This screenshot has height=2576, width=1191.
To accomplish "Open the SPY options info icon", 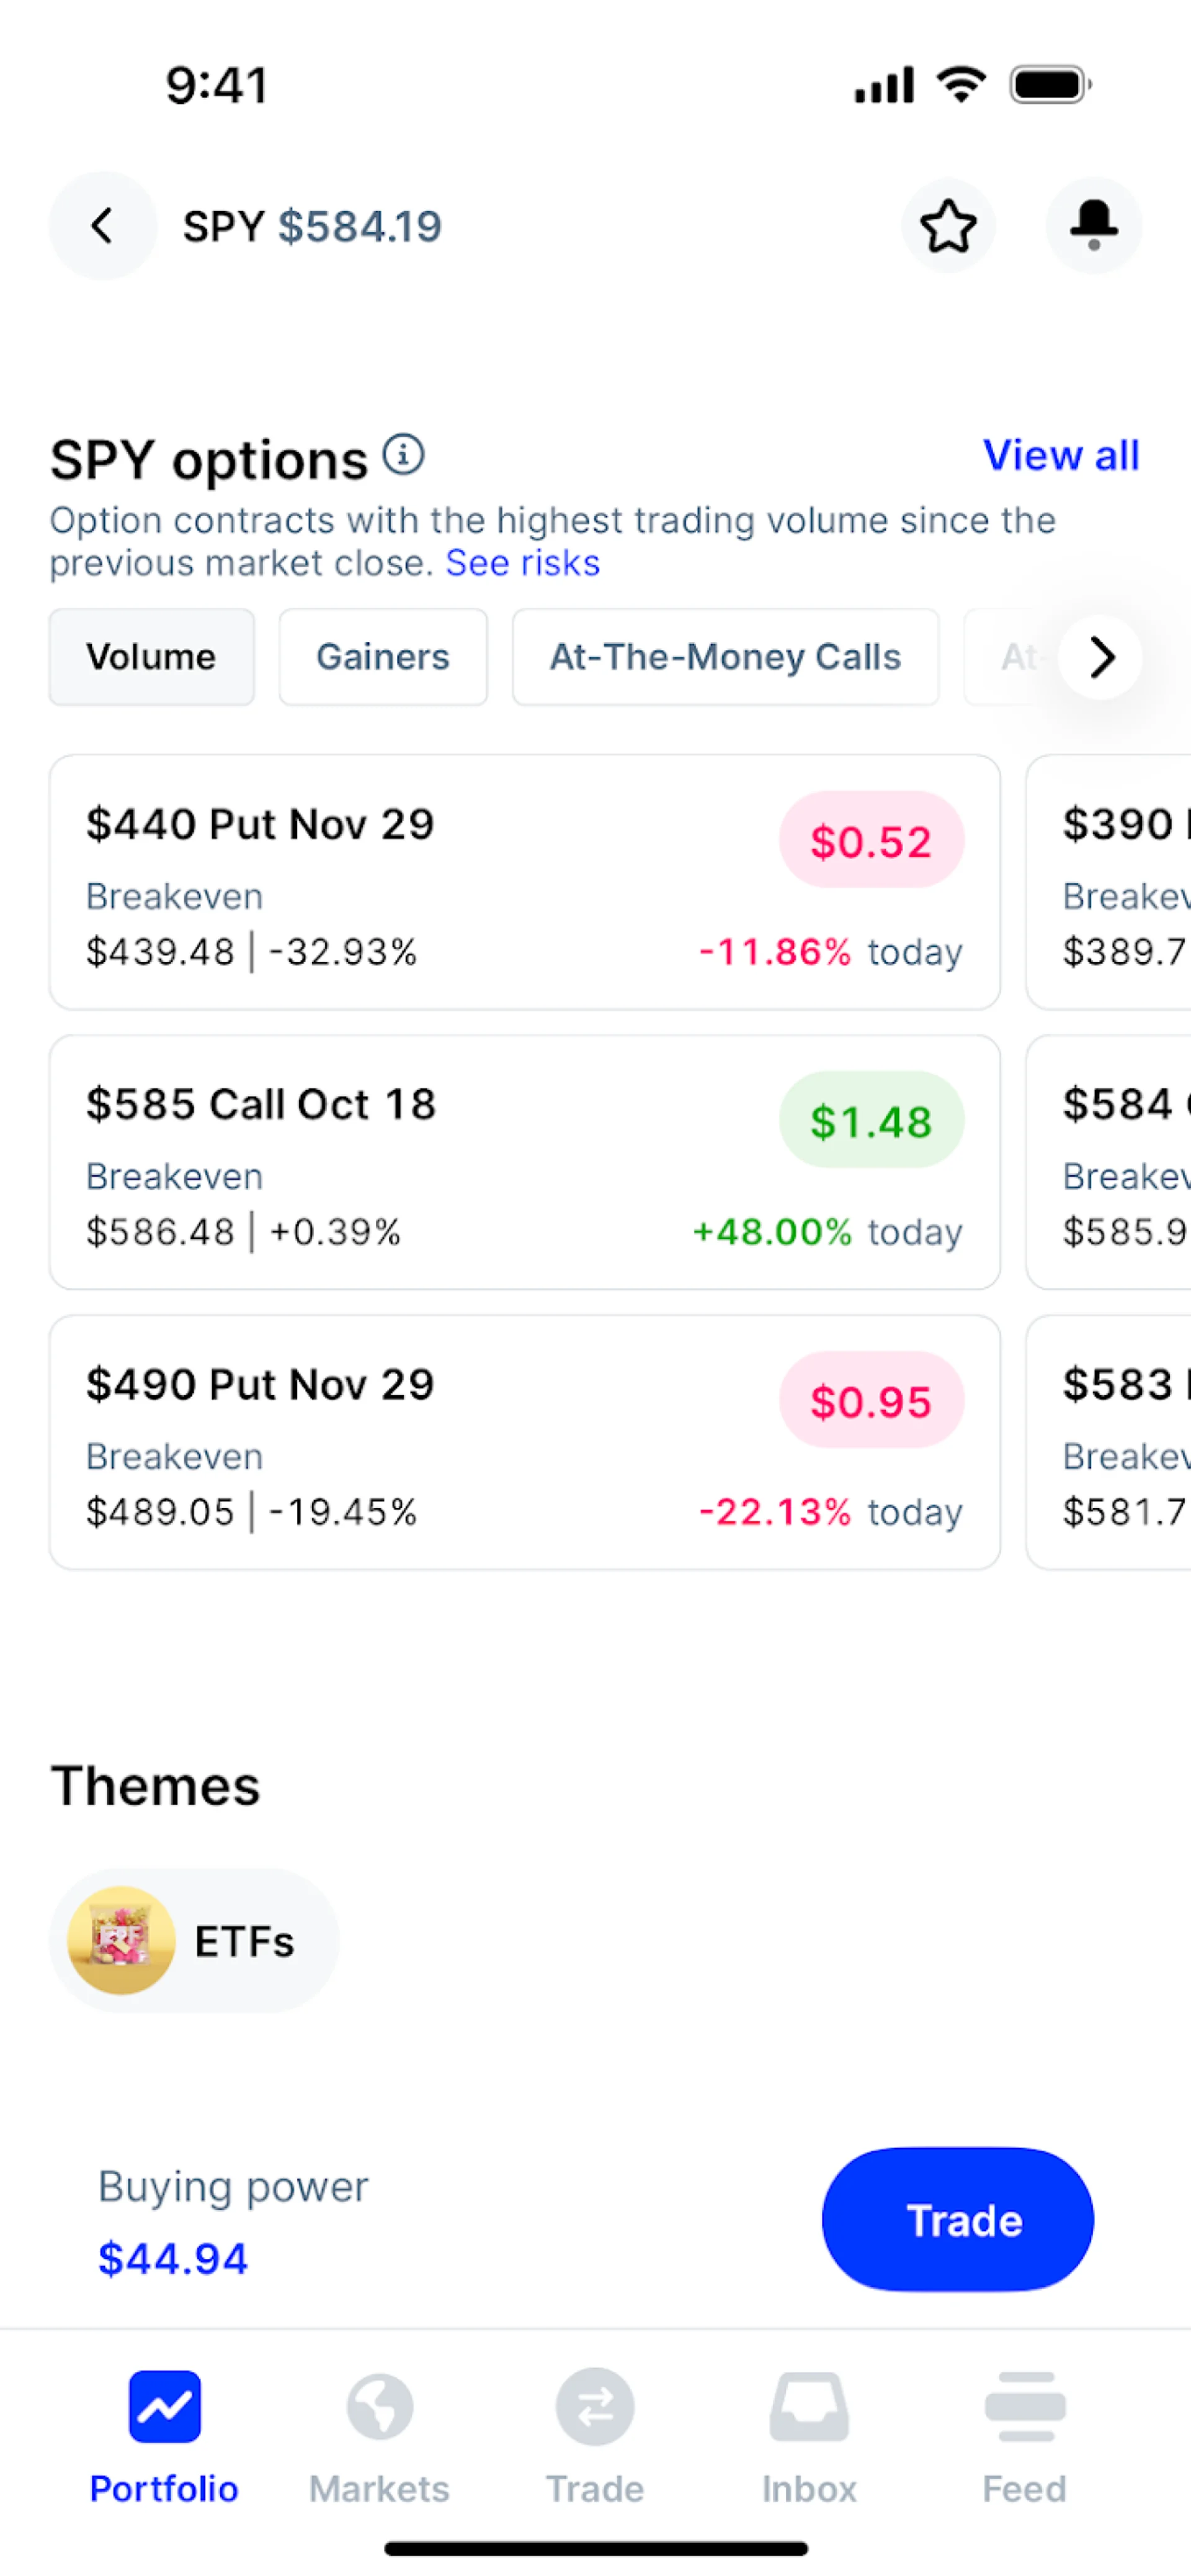I will (x=404, y=455).
